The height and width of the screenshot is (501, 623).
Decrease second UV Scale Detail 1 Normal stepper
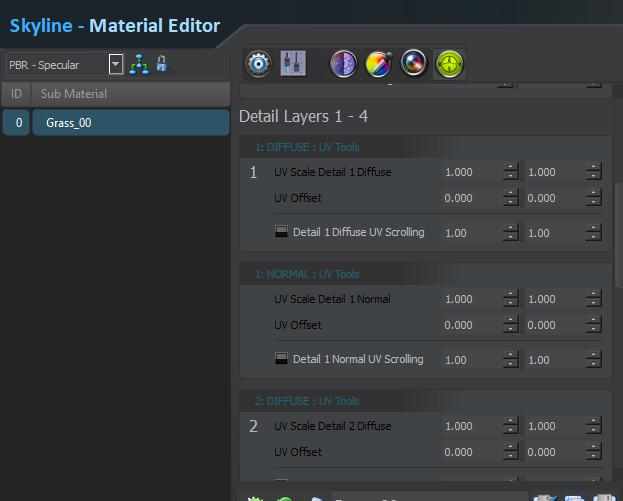(594, 303)
